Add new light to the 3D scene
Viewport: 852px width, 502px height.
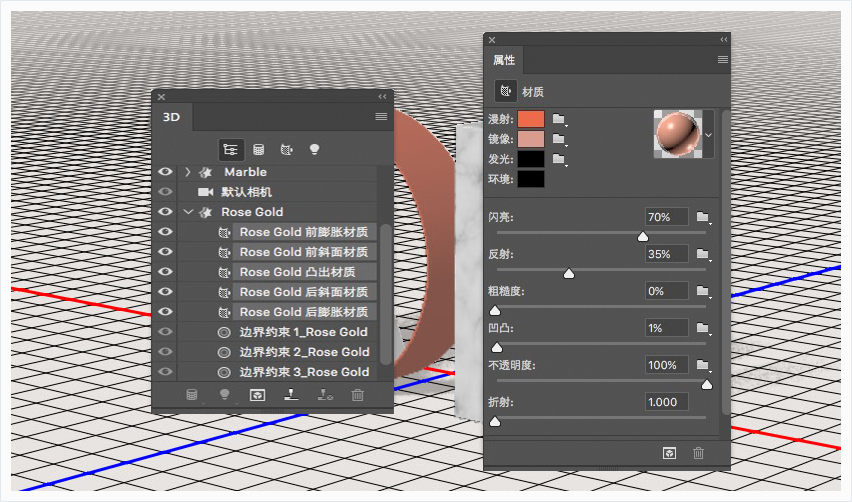[224, 395]
